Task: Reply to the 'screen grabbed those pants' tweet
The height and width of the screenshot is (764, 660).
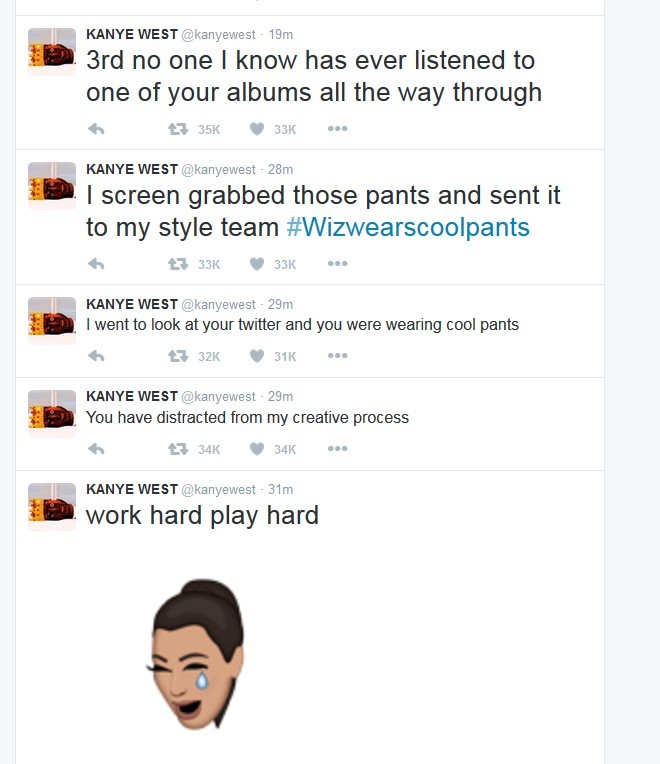Action: [96, 264]
